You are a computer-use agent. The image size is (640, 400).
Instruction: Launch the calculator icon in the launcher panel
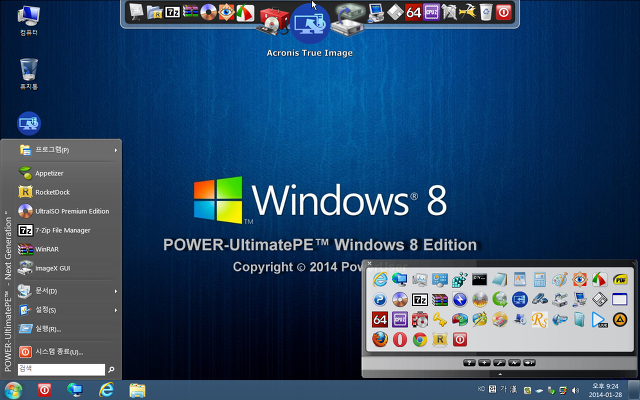[539, 279]
